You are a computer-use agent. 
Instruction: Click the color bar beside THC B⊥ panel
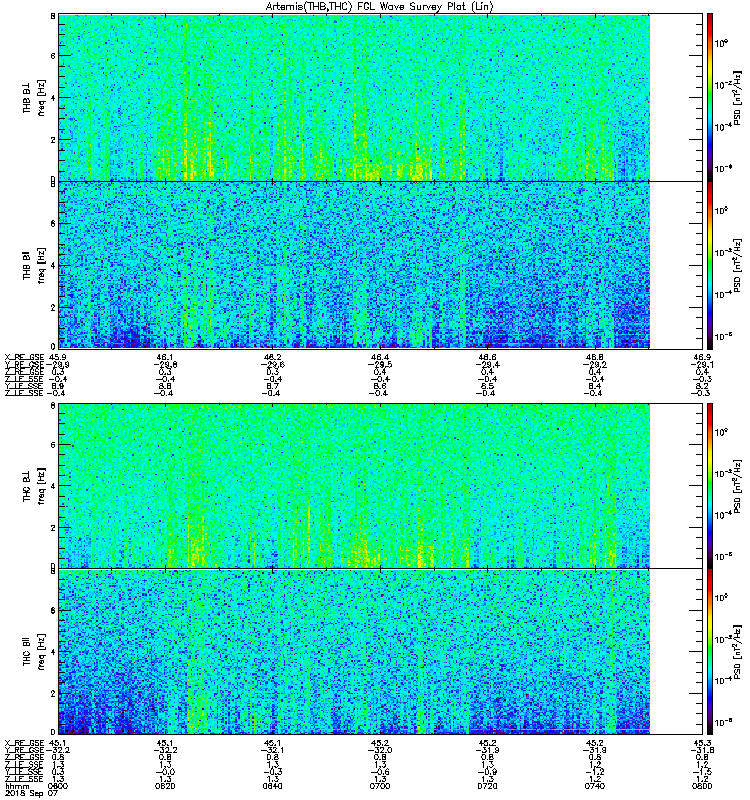pyautogui.click(x=710, y=486)
